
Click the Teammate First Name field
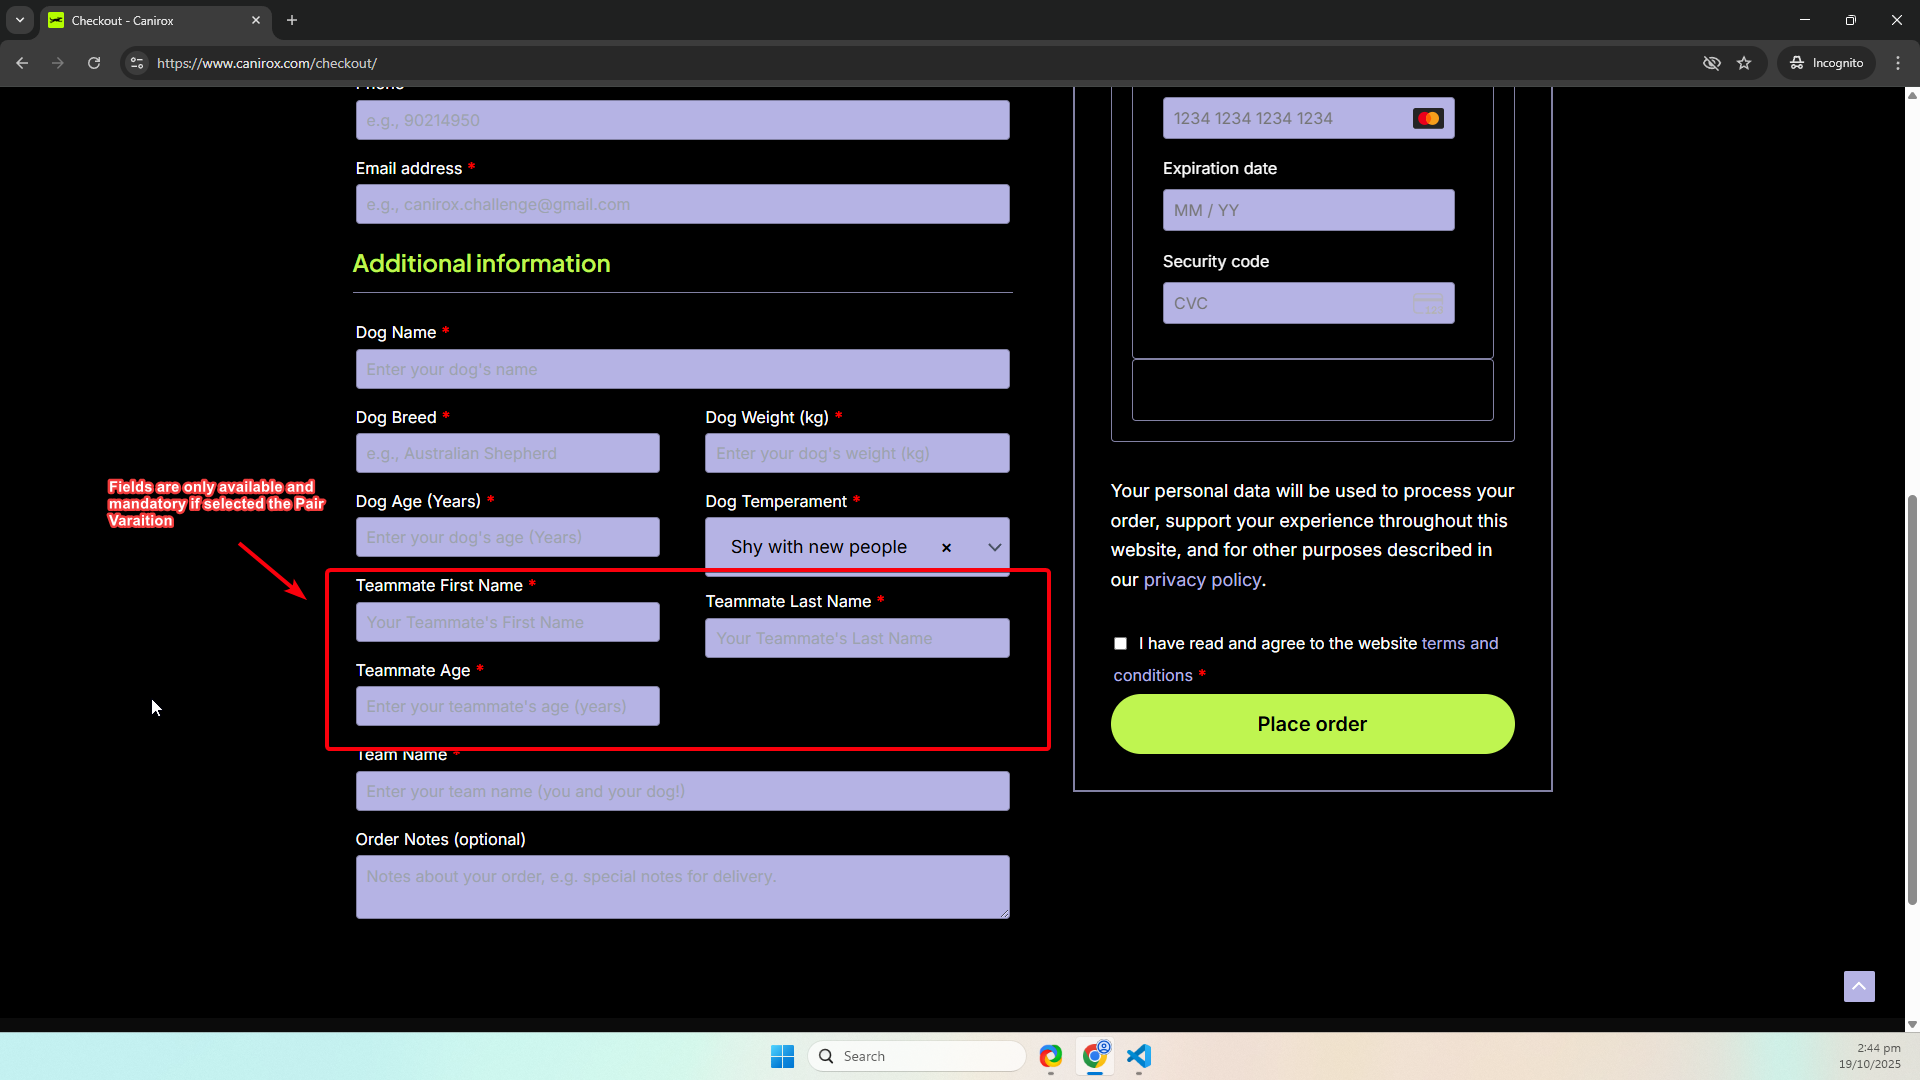[507, 622]
